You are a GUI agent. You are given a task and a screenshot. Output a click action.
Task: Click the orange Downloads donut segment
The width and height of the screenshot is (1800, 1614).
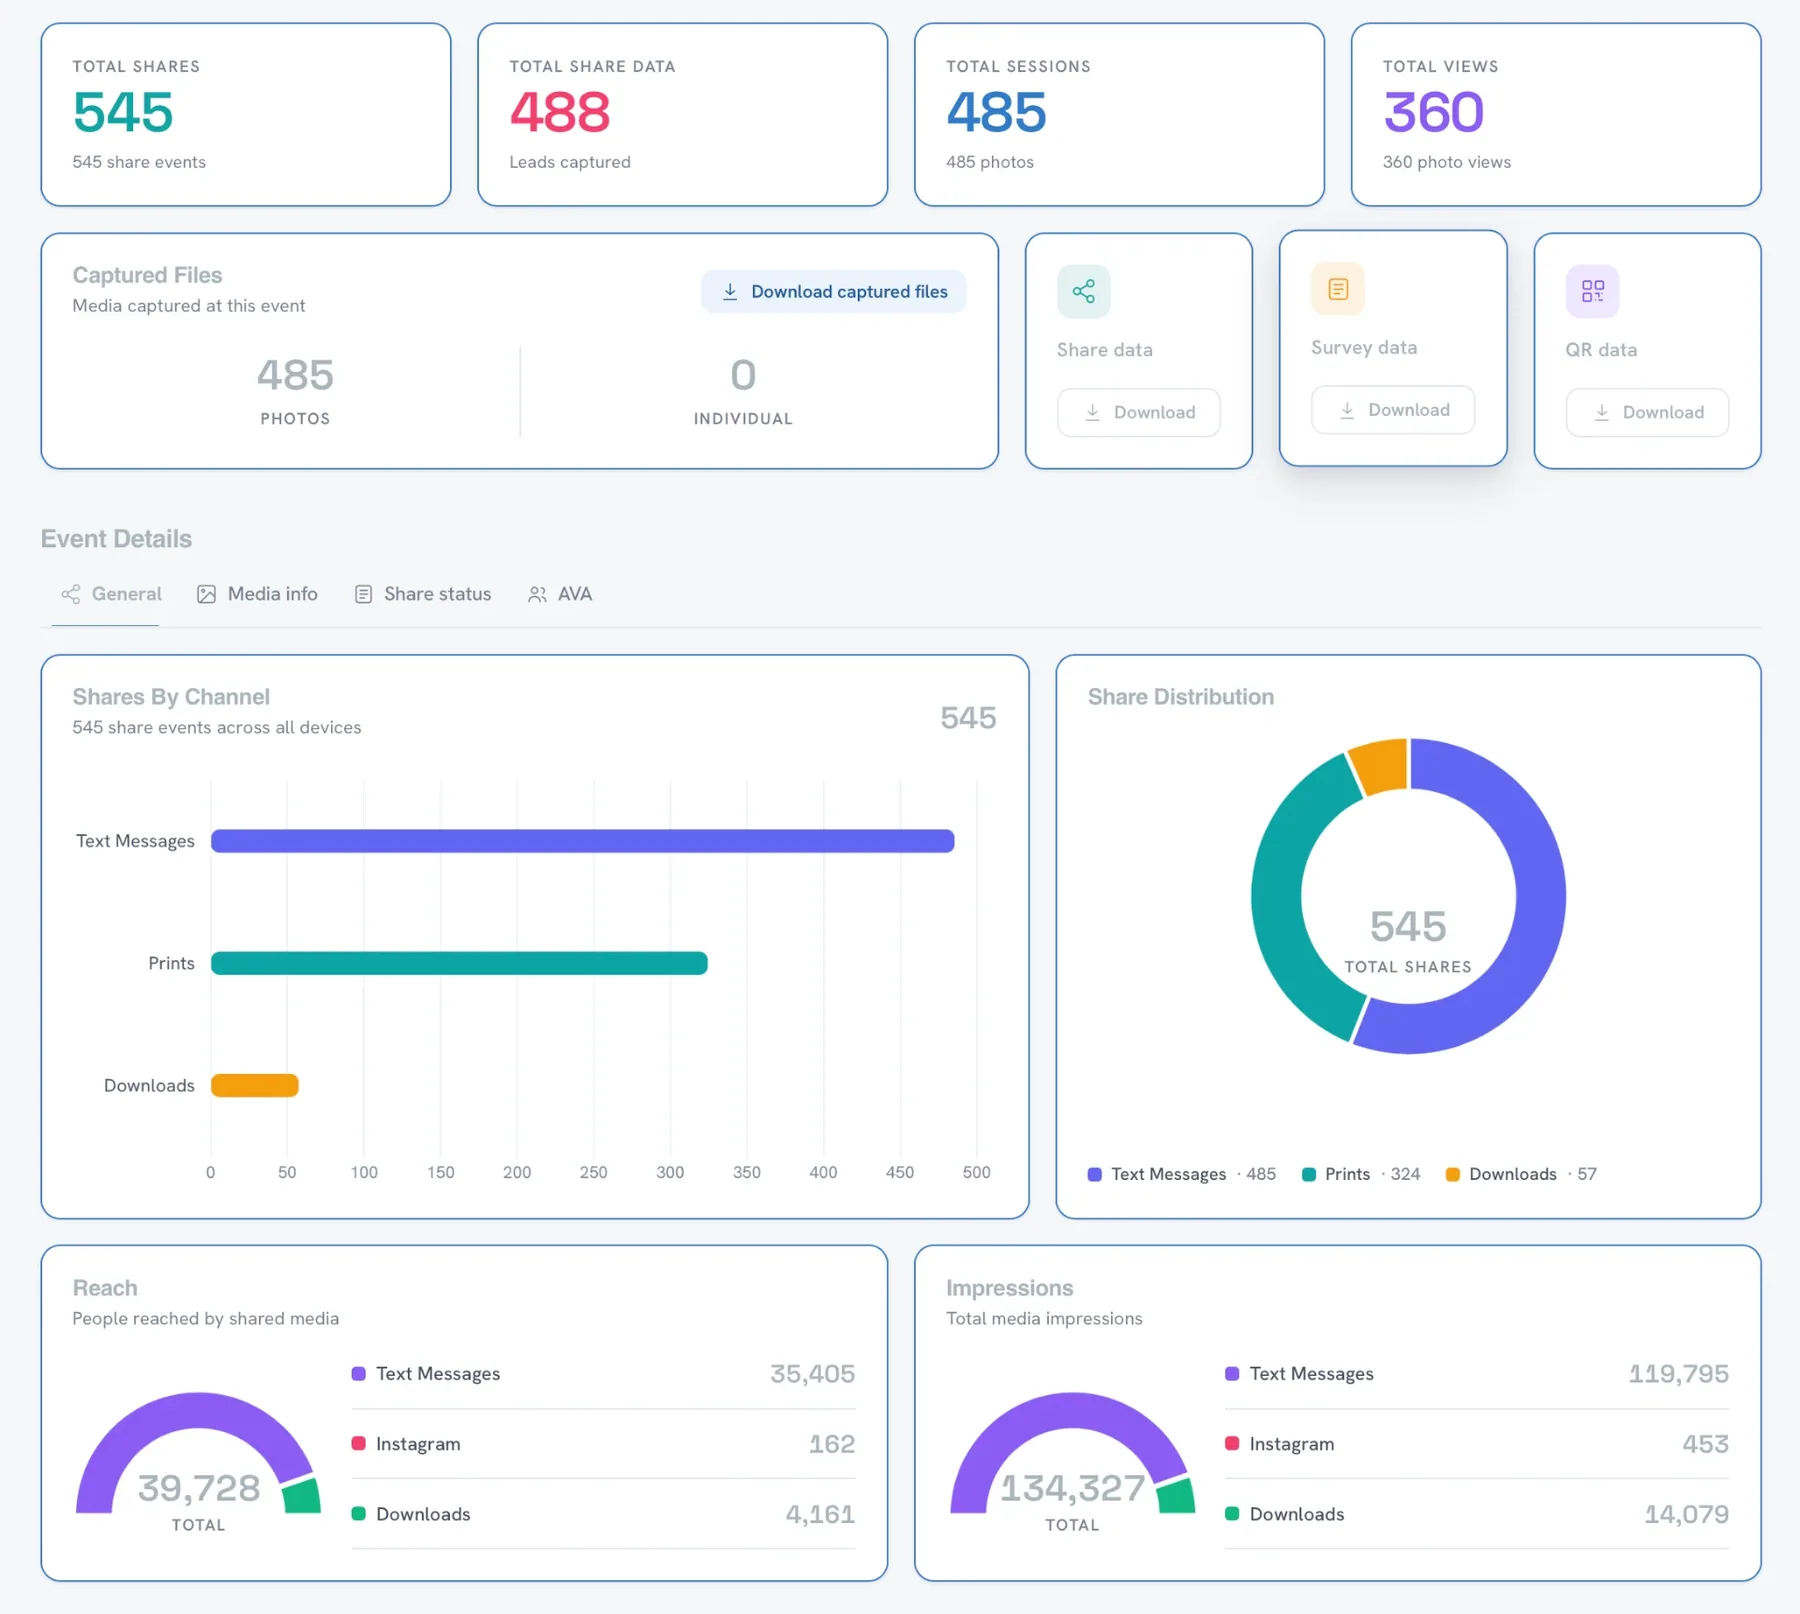click(x=1381, y=765)
